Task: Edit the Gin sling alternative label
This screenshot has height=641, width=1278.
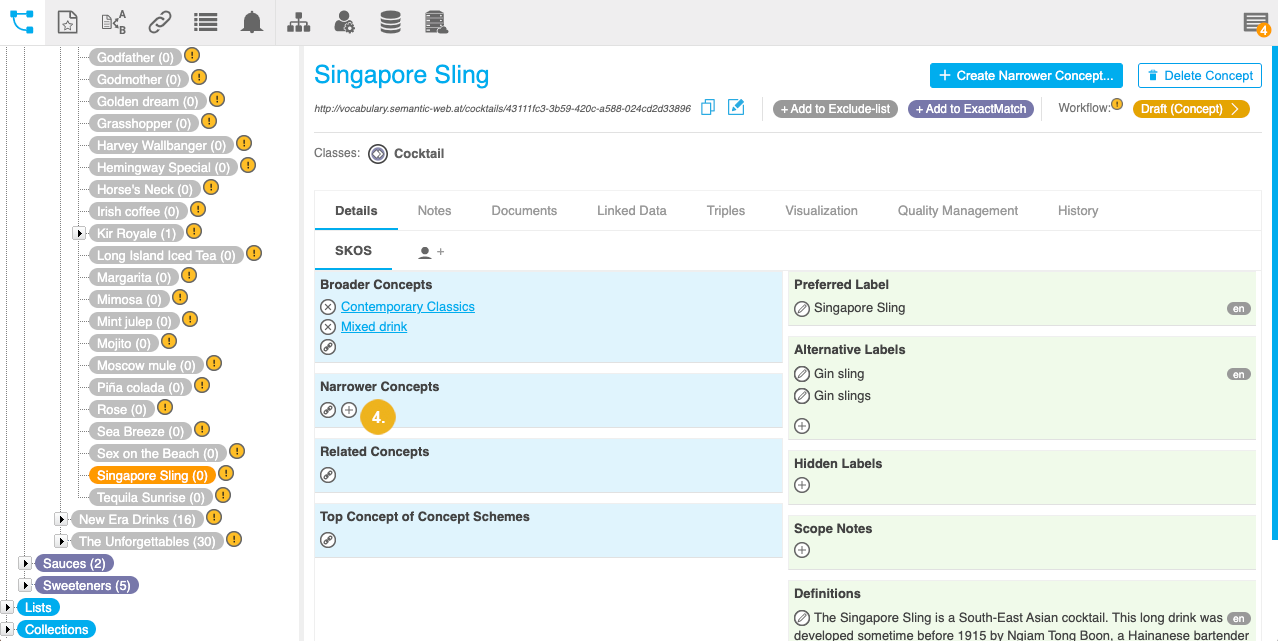Action: pyautogui.click(x=801, y=374)
